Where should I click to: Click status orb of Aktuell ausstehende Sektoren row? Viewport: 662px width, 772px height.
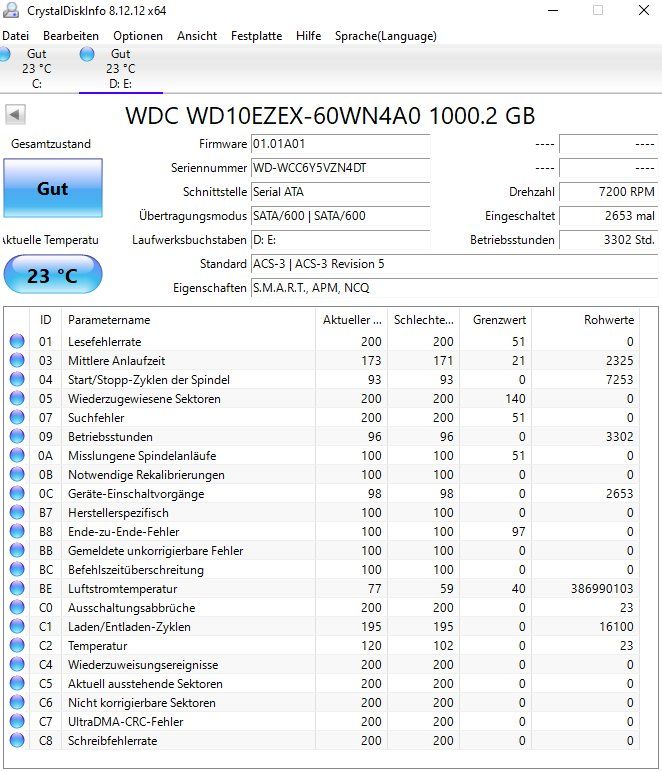[x=17, y=683]
